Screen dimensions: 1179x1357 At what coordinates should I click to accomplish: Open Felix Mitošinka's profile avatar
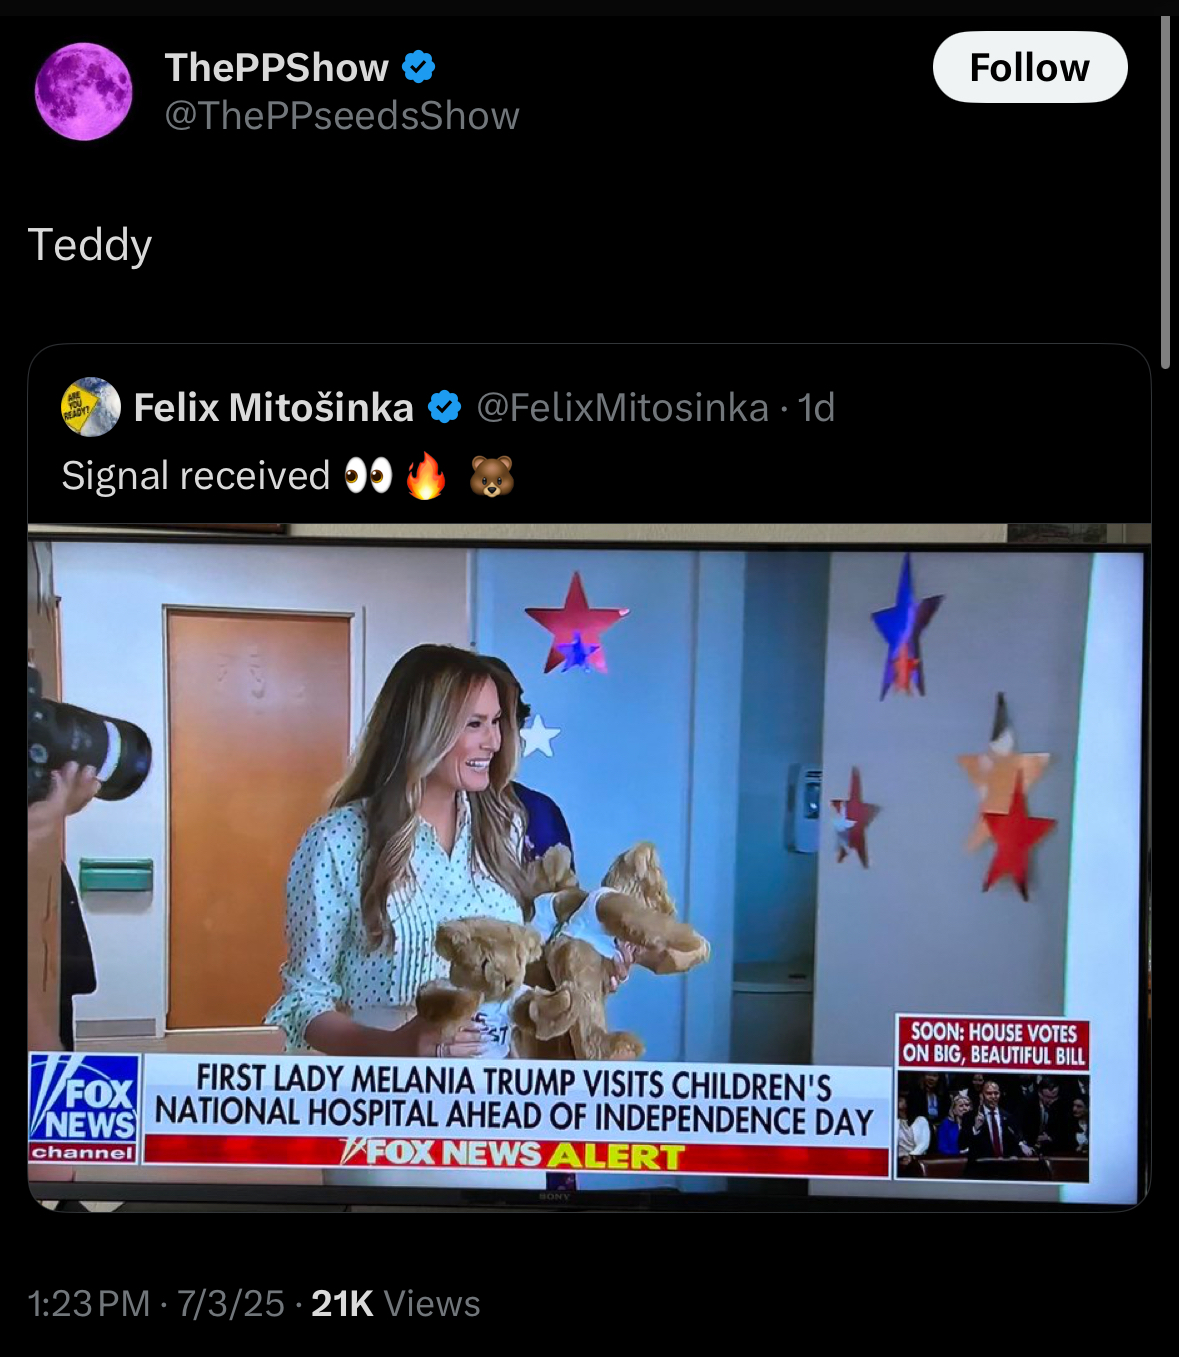pos(91,407)
